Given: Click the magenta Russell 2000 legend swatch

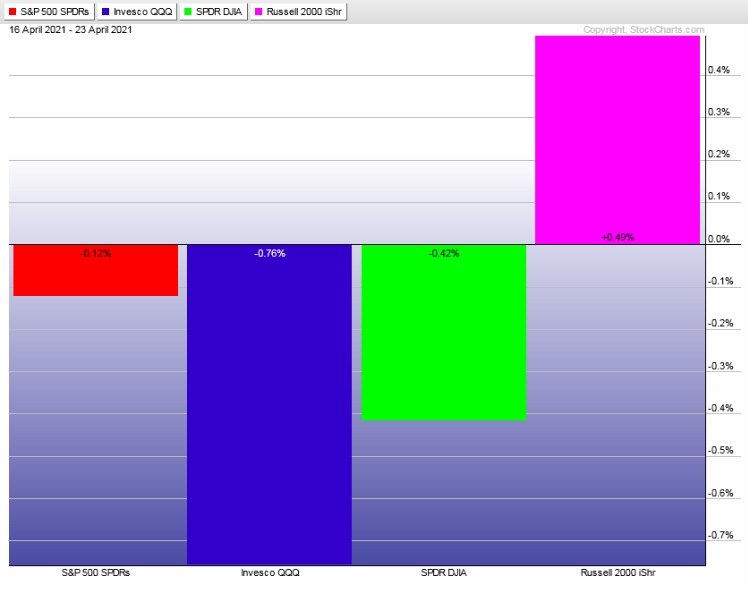Looking at the screenshot, I should coord(259,11).
